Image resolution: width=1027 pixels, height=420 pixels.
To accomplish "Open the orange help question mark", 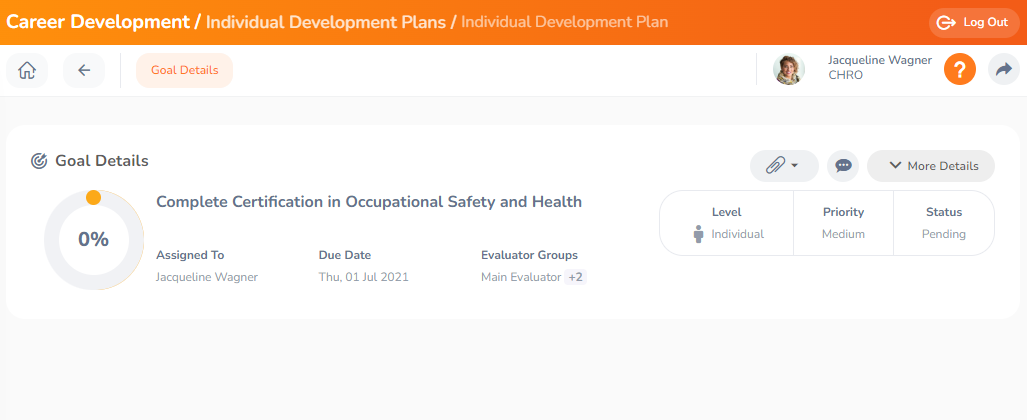I will point(960,69).
